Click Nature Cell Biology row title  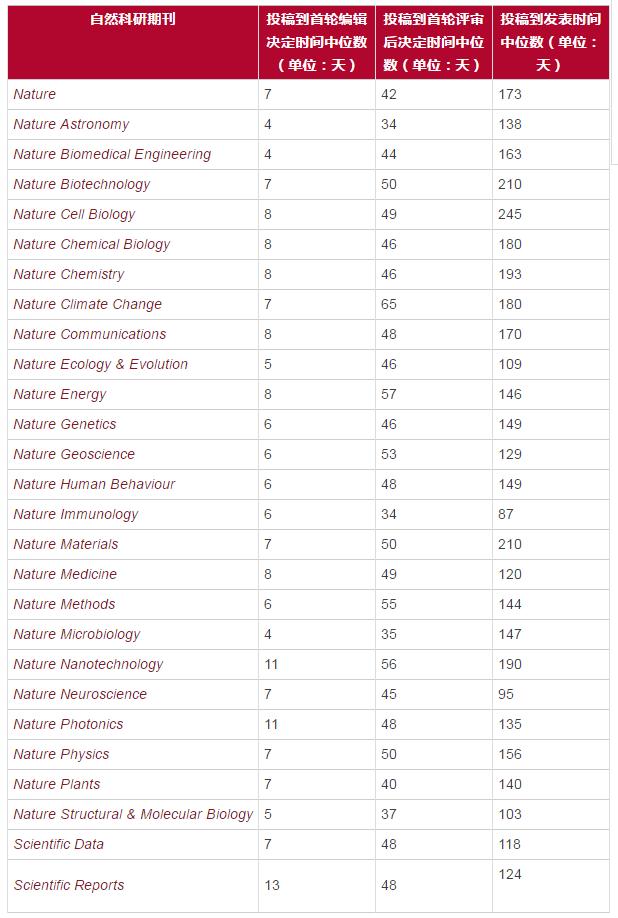point(74,214)
